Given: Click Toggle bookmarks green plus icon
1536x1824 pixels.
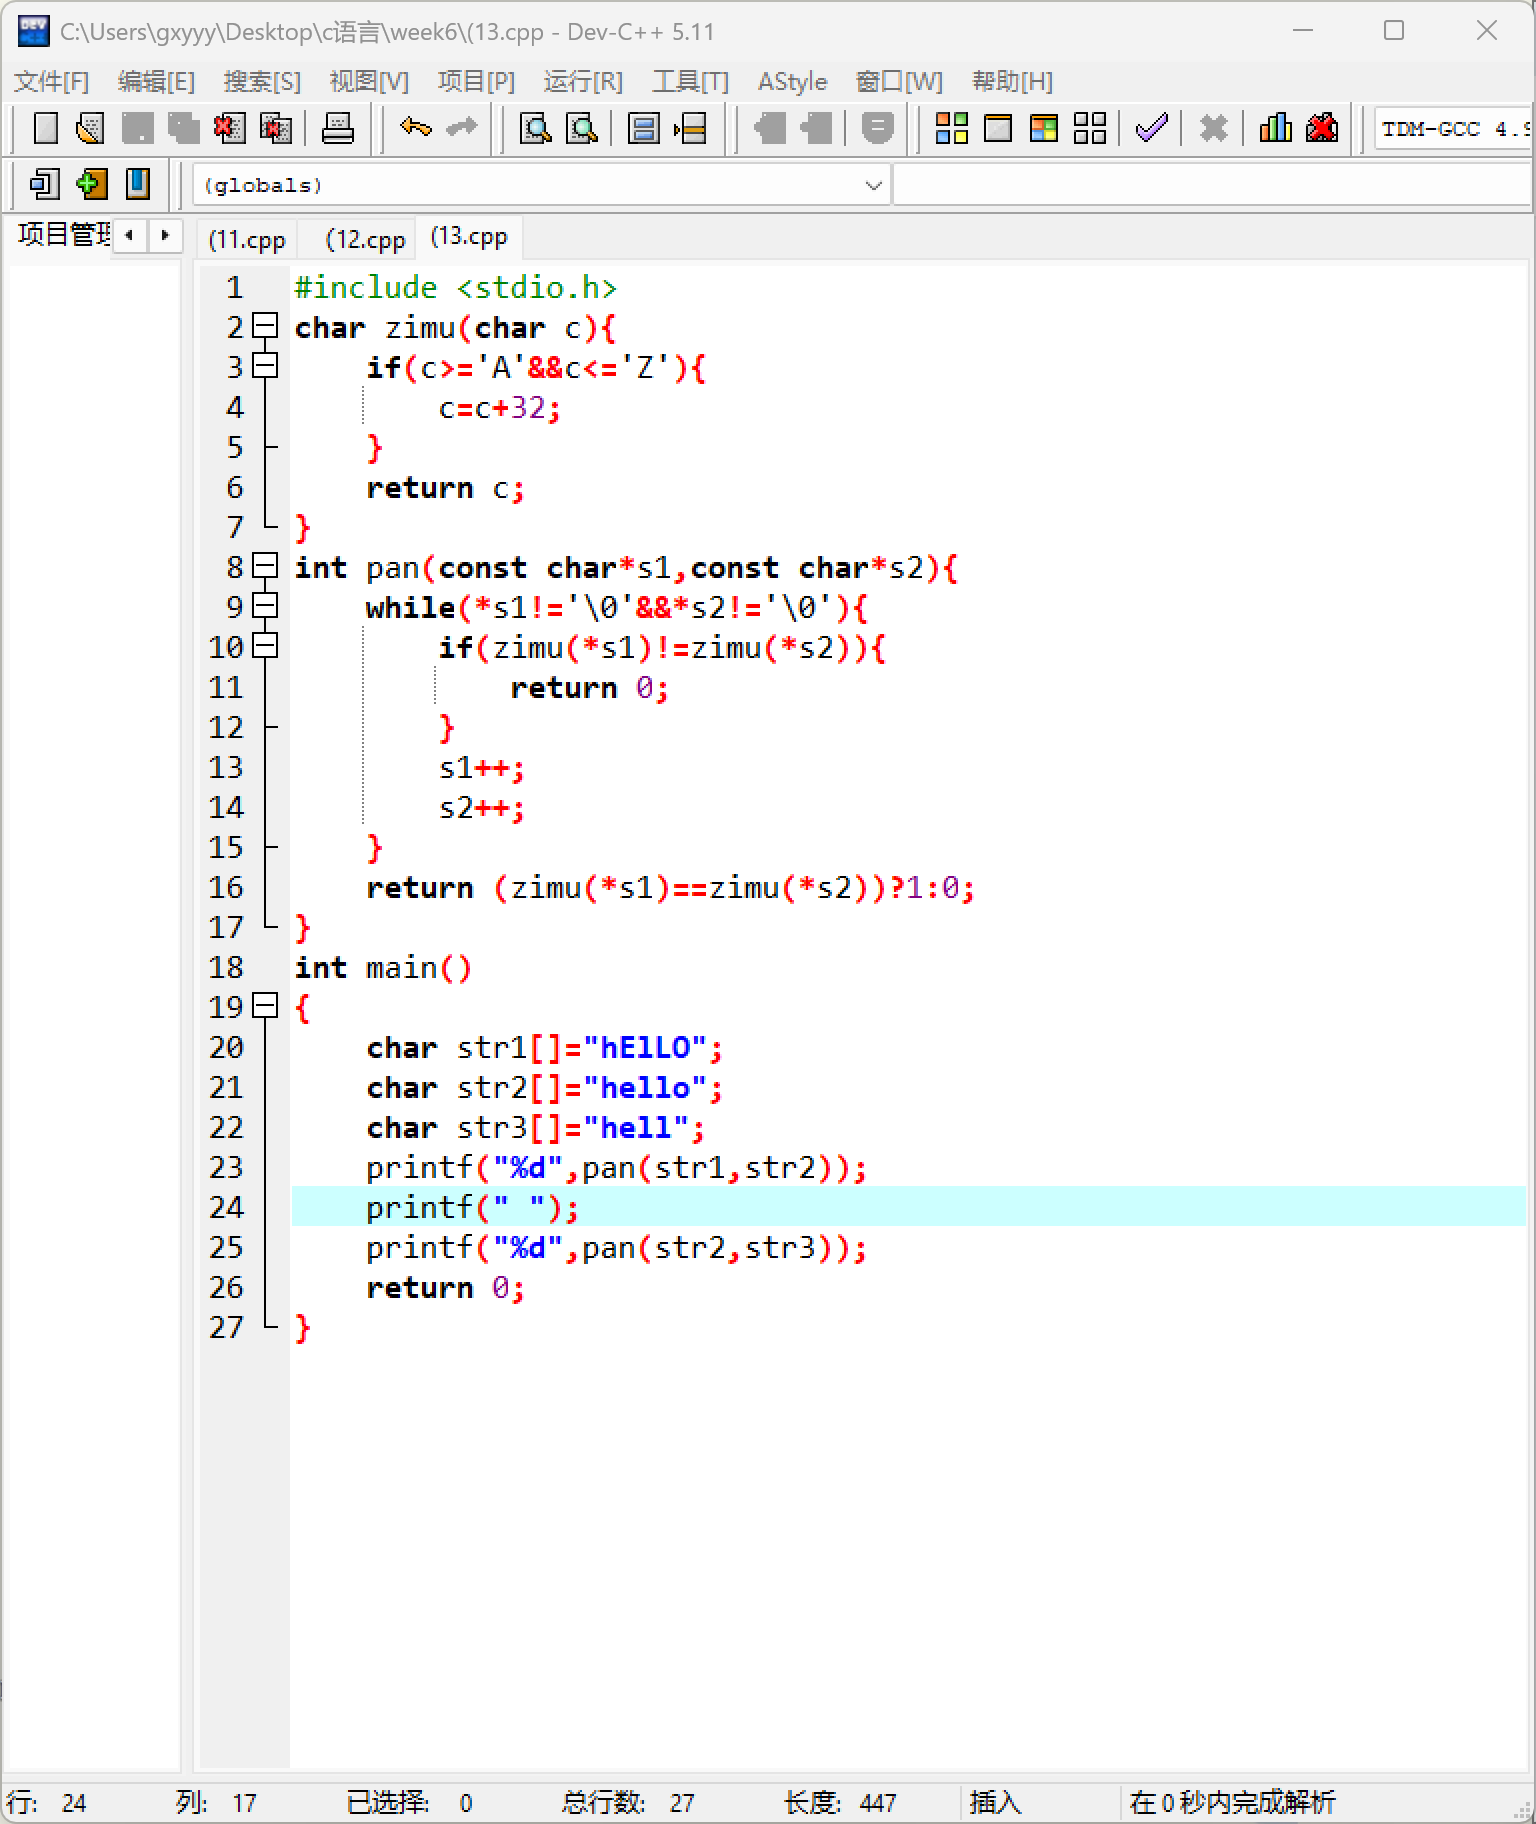Looking at the screenshot, I should (x=91, y=184).
